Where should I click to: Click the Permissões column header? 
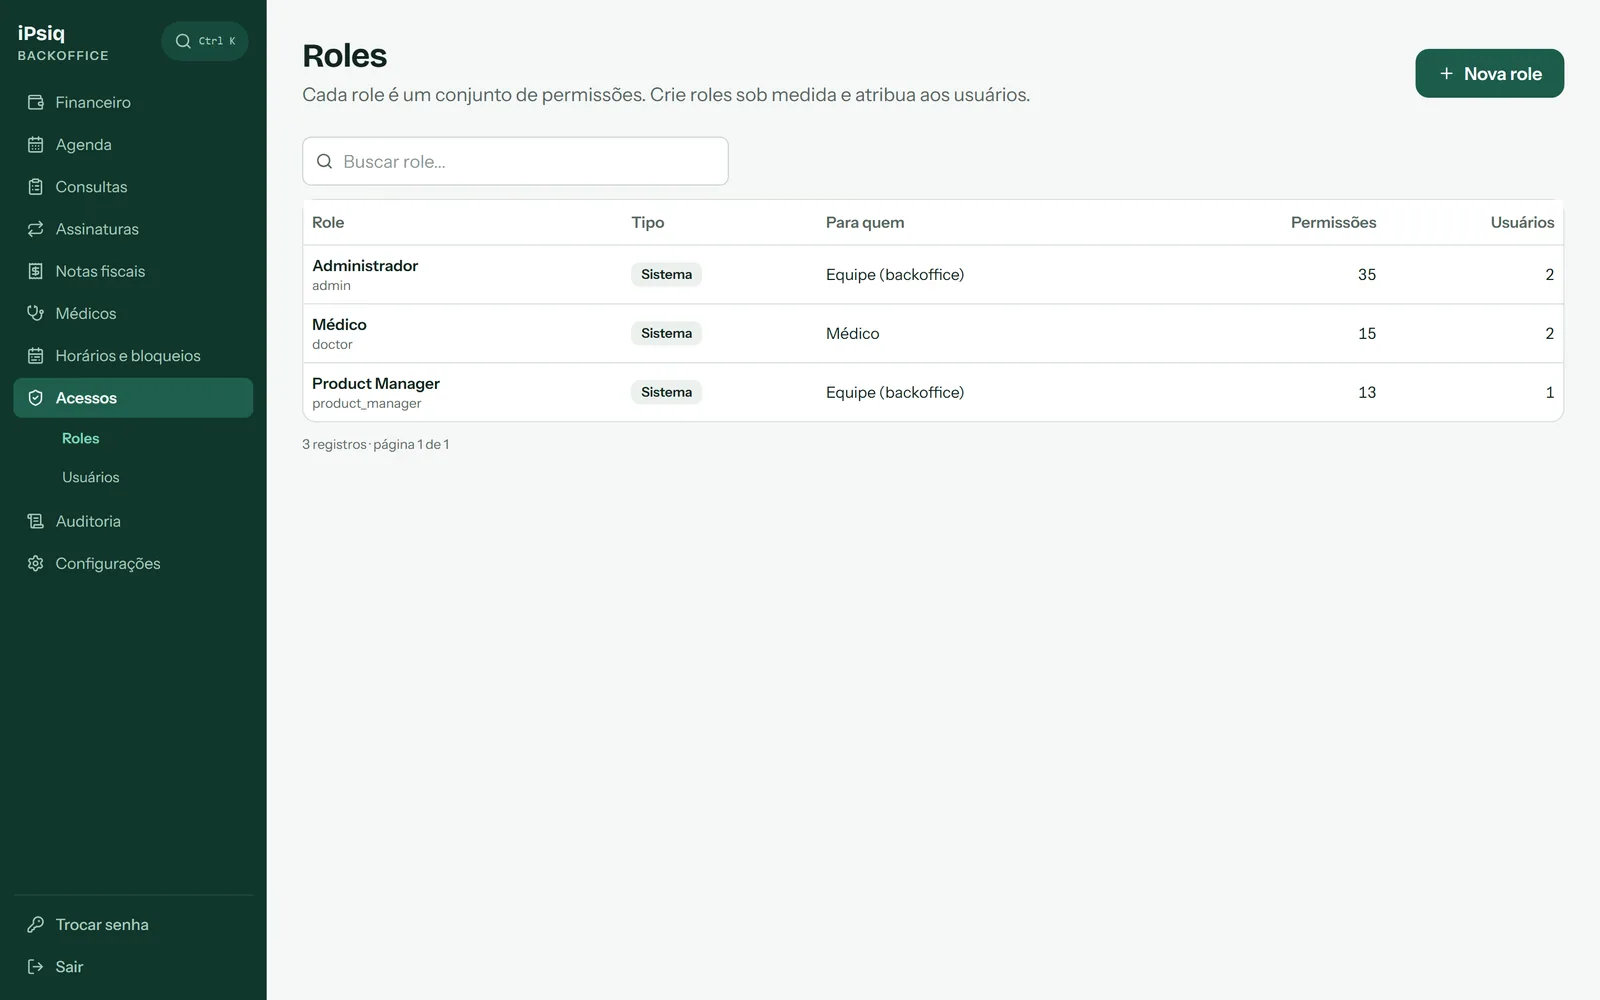(1333, 222)
